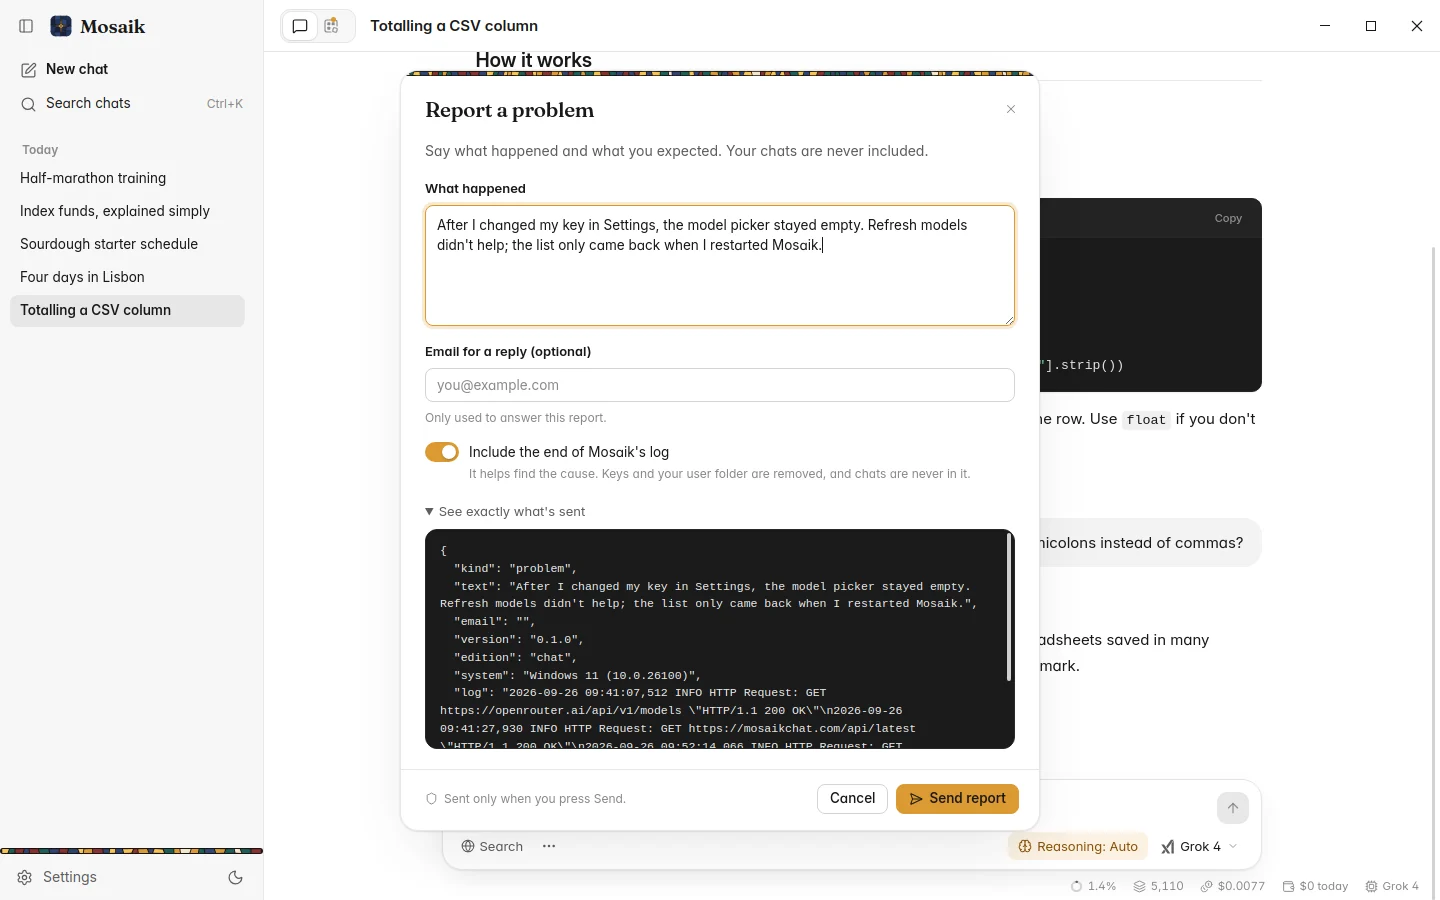Image resolution: width=1440 pixels, height=900 pixels.
Task: Open more composer options (three dots)
Action: (x=549, y=846)
